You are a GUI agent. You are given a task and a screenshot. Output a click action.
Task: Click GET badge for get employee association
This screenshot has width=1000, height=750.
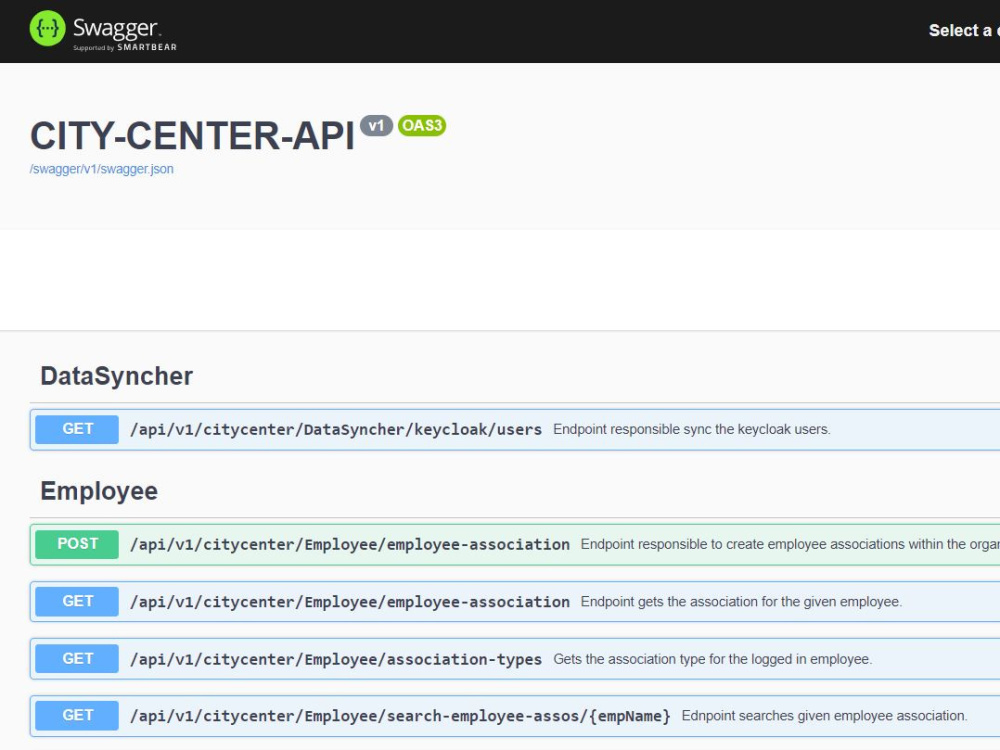(77, 601)
